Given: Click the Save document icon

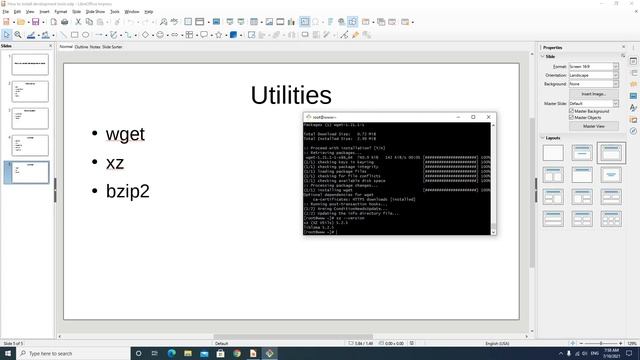Looking at the screenshot, I should point(36,22).
